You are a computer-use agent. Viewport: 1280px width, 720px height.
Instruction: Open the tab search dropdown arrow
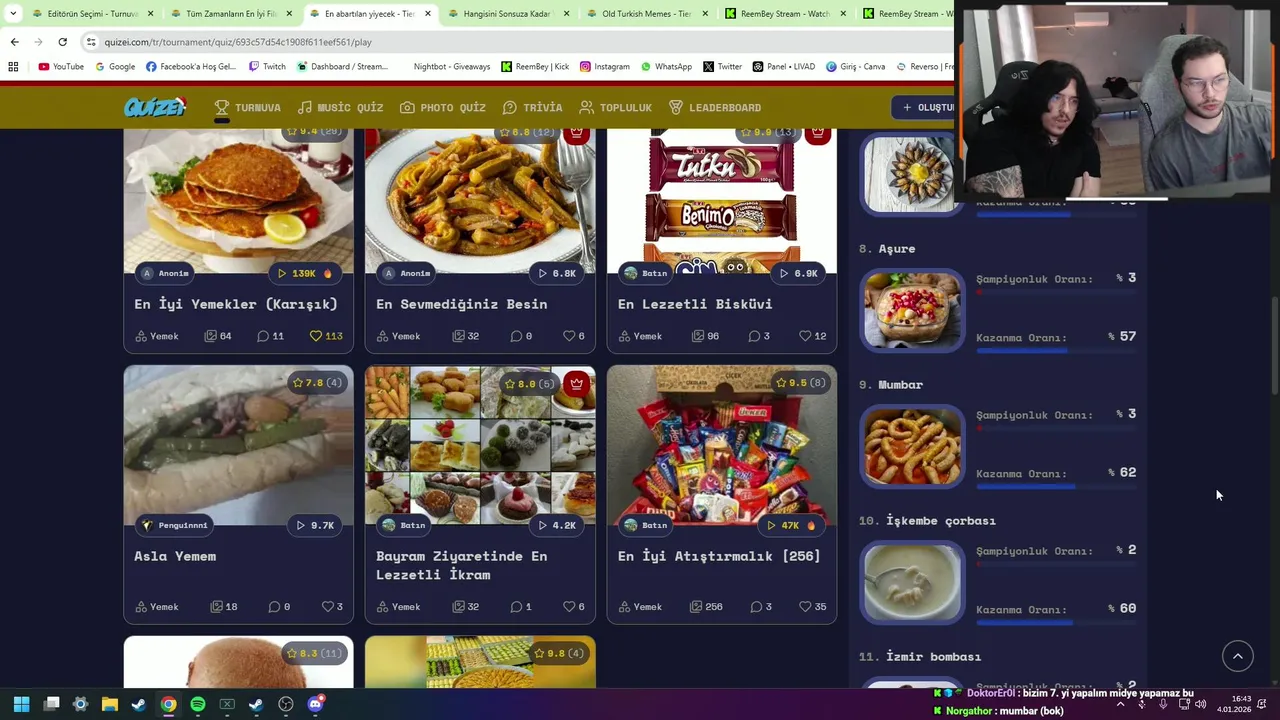point(13,14)
